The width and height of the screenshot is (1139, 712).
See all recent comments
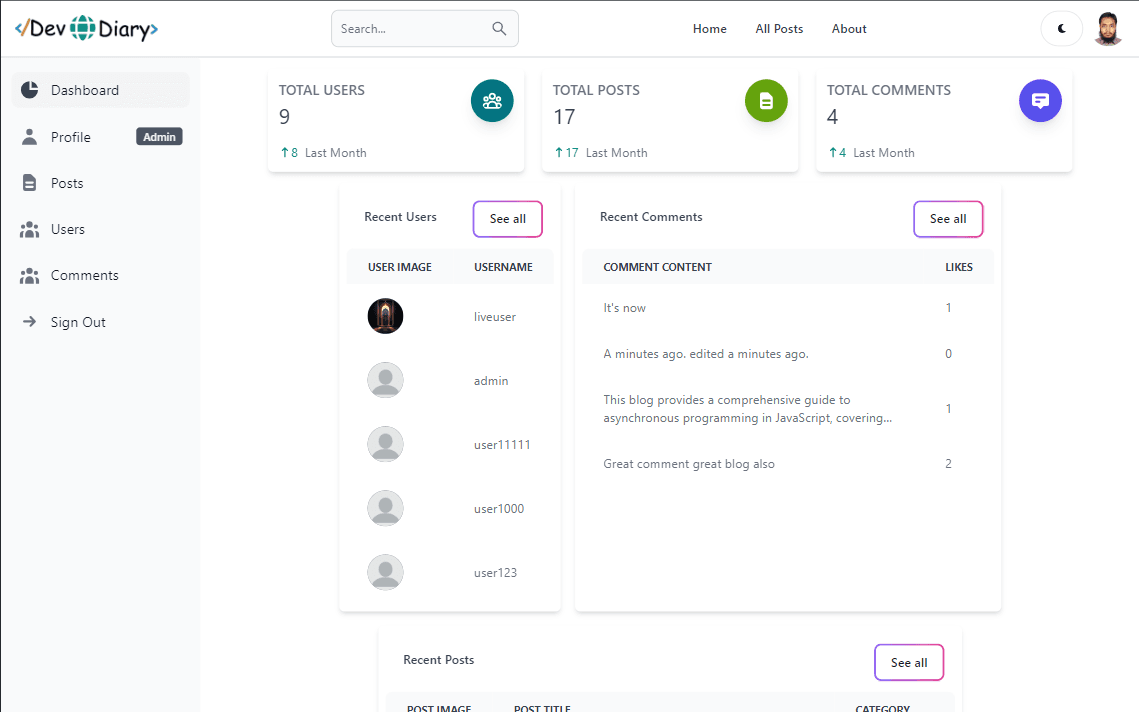point(947,219)
